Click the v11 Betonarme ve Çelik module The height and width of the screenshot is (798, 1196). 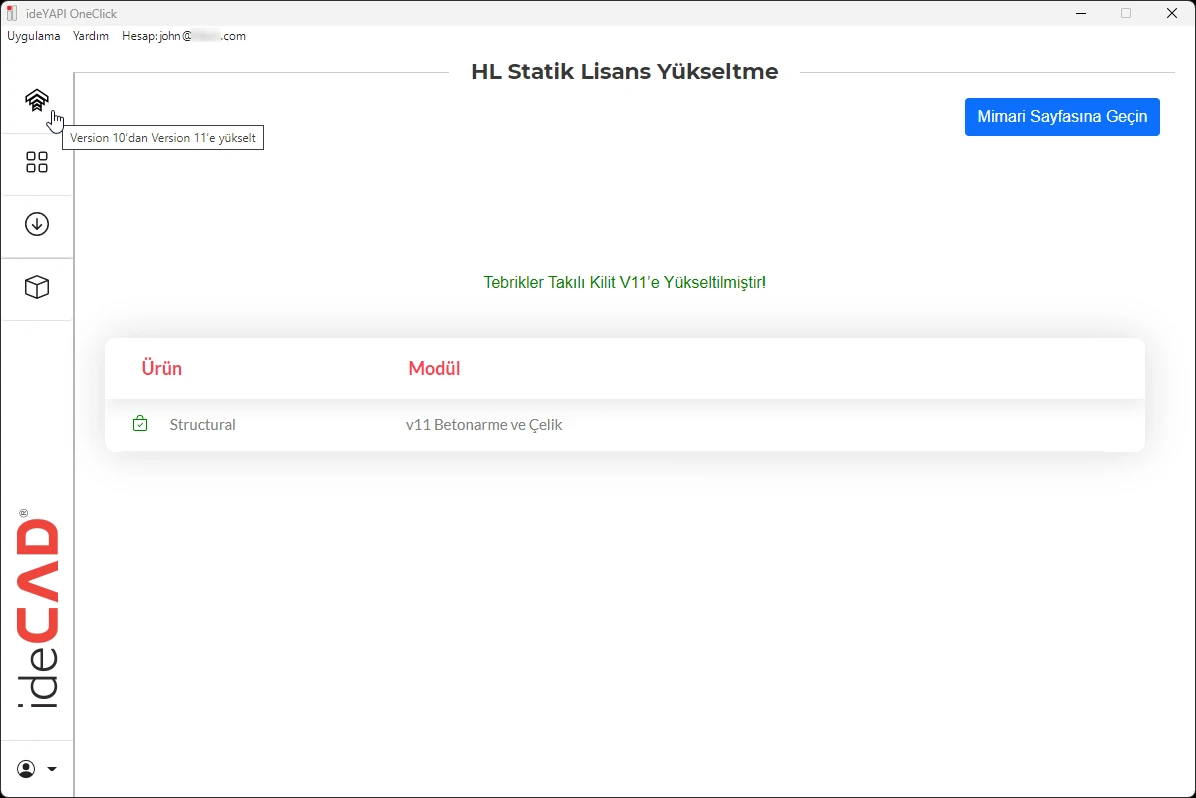484,425
